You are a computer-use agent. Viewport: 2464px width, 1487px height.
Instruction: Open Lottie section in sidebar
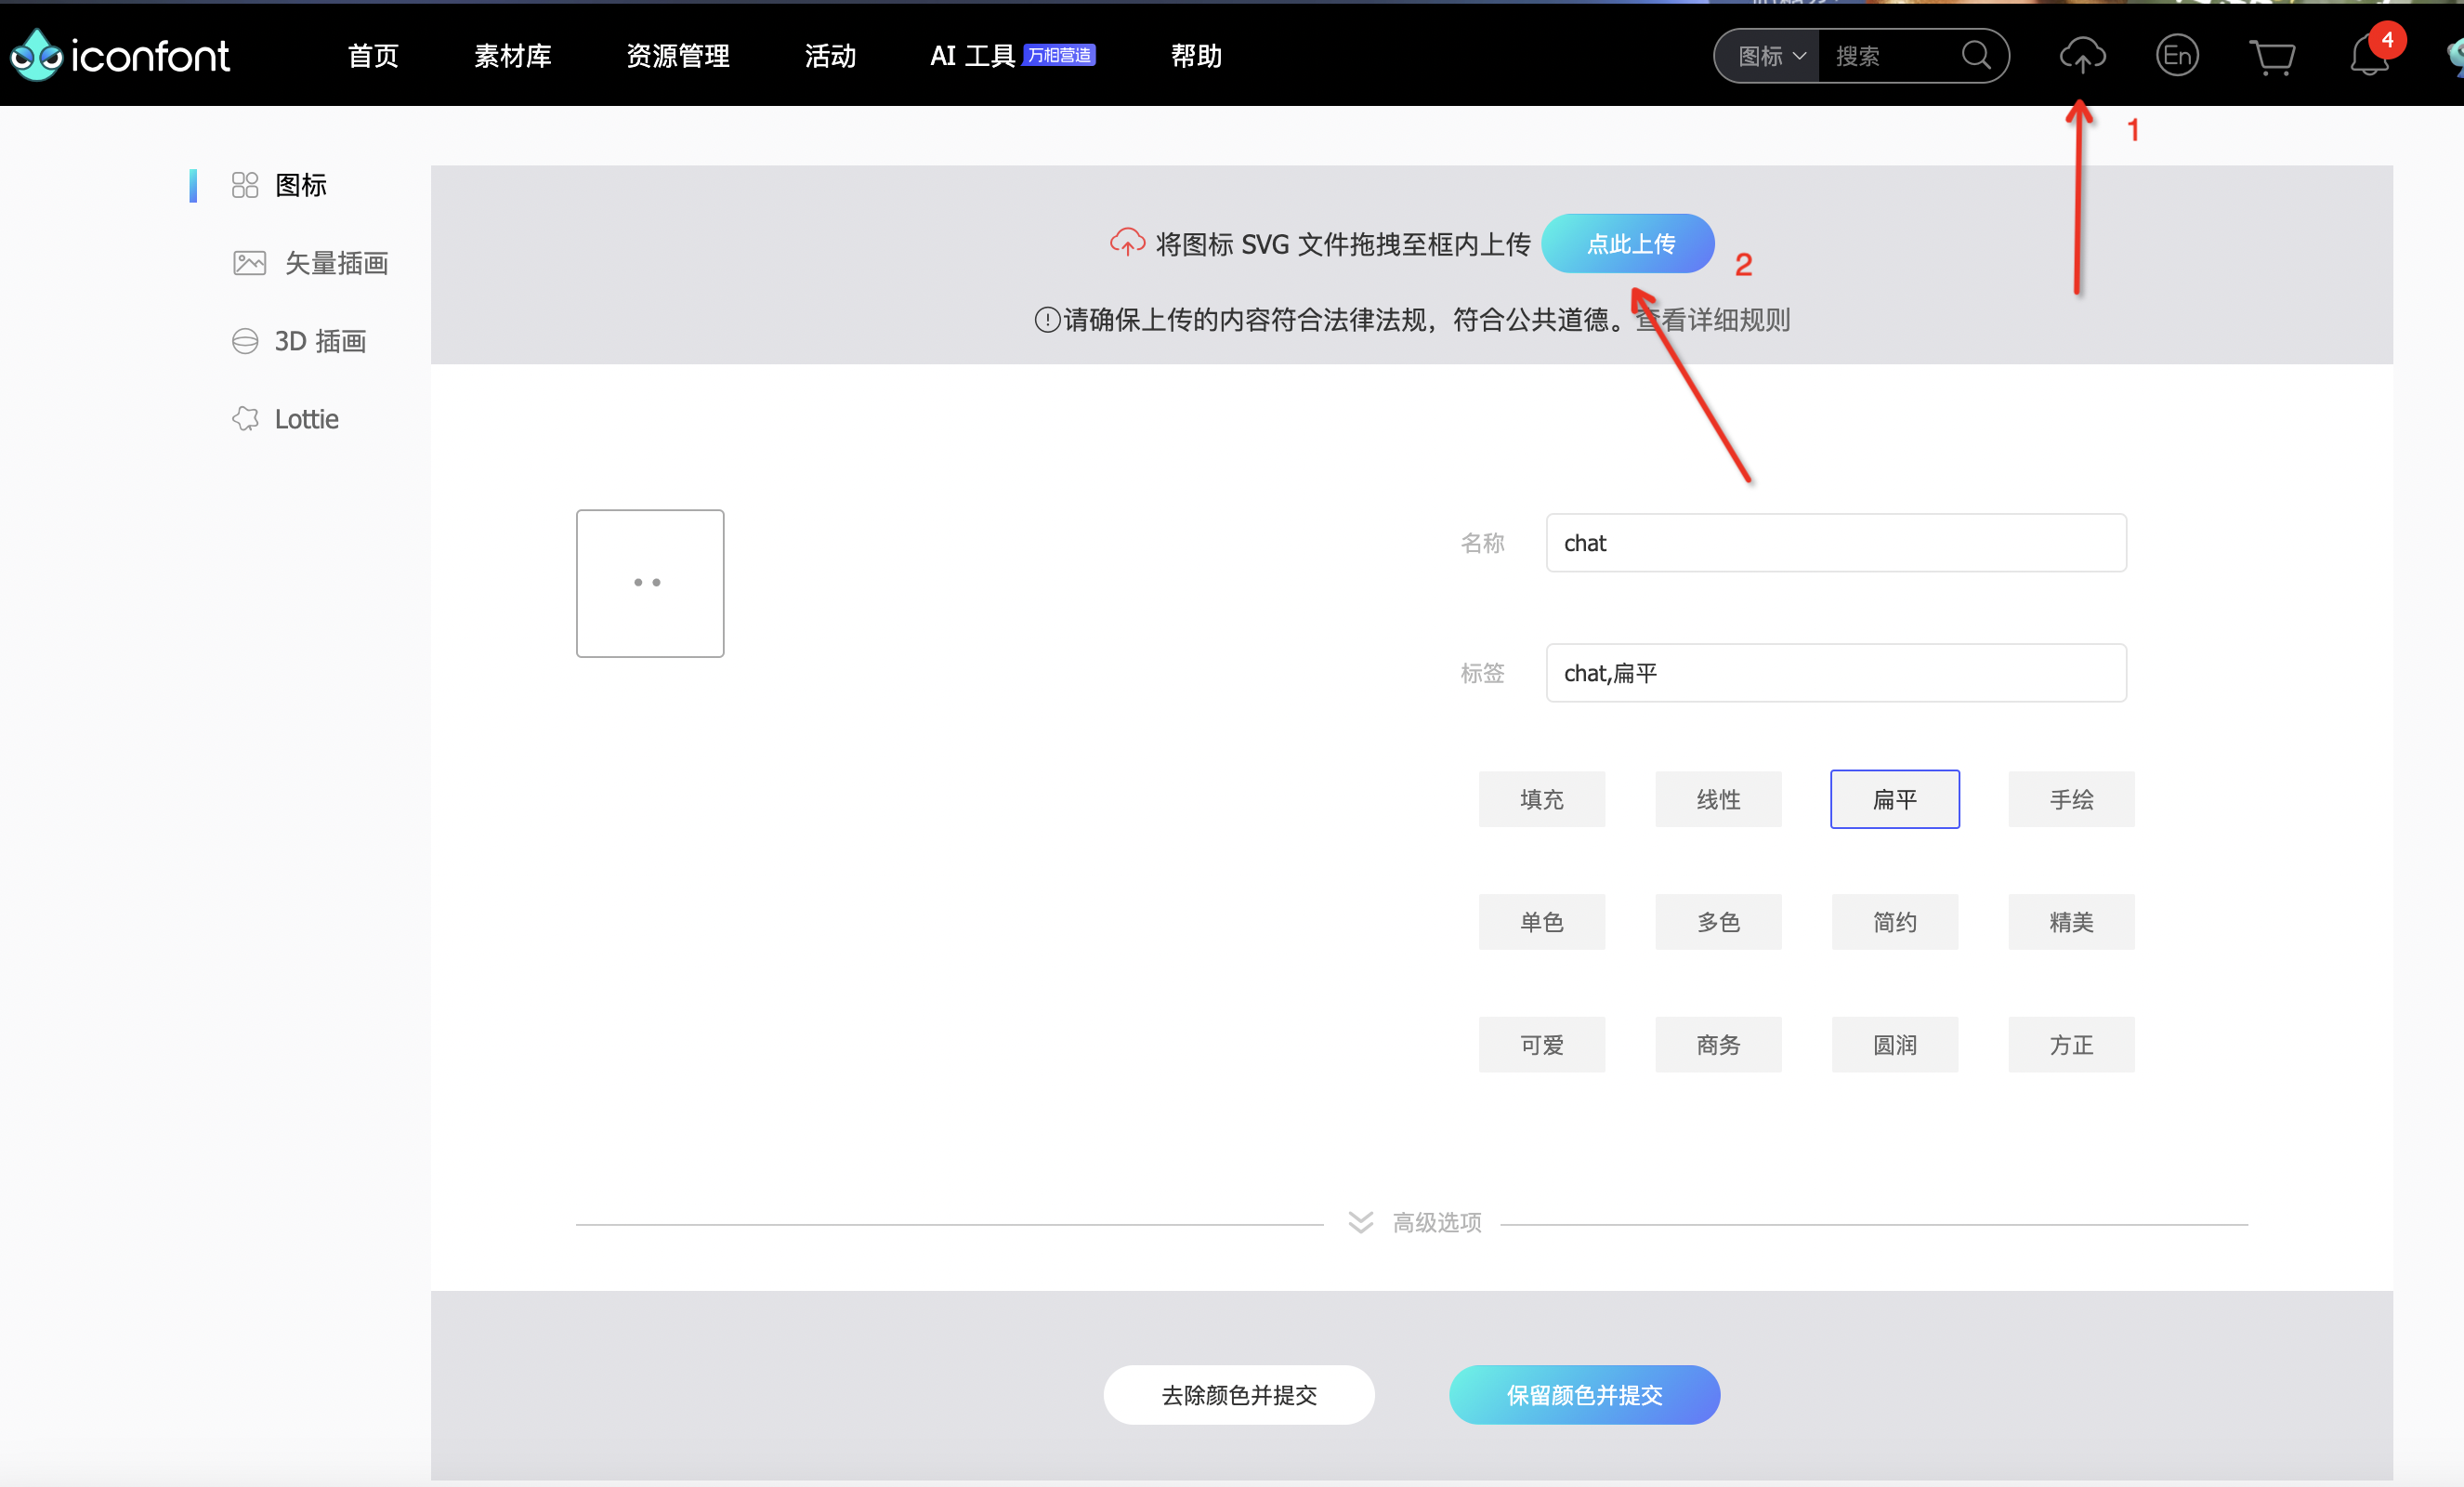305,419
